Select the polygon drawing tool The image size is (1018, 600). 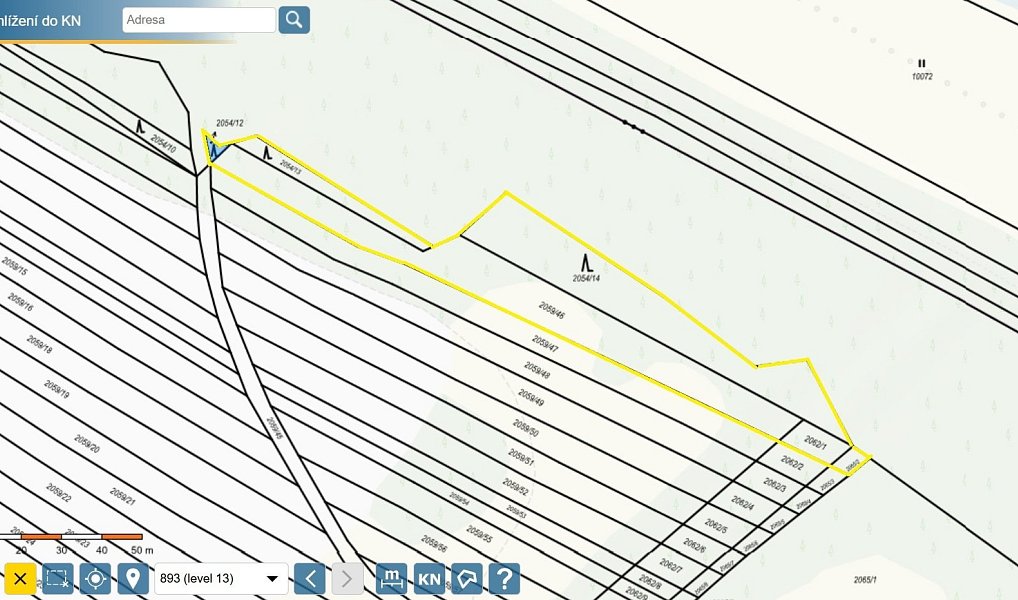tap(467, 578)
